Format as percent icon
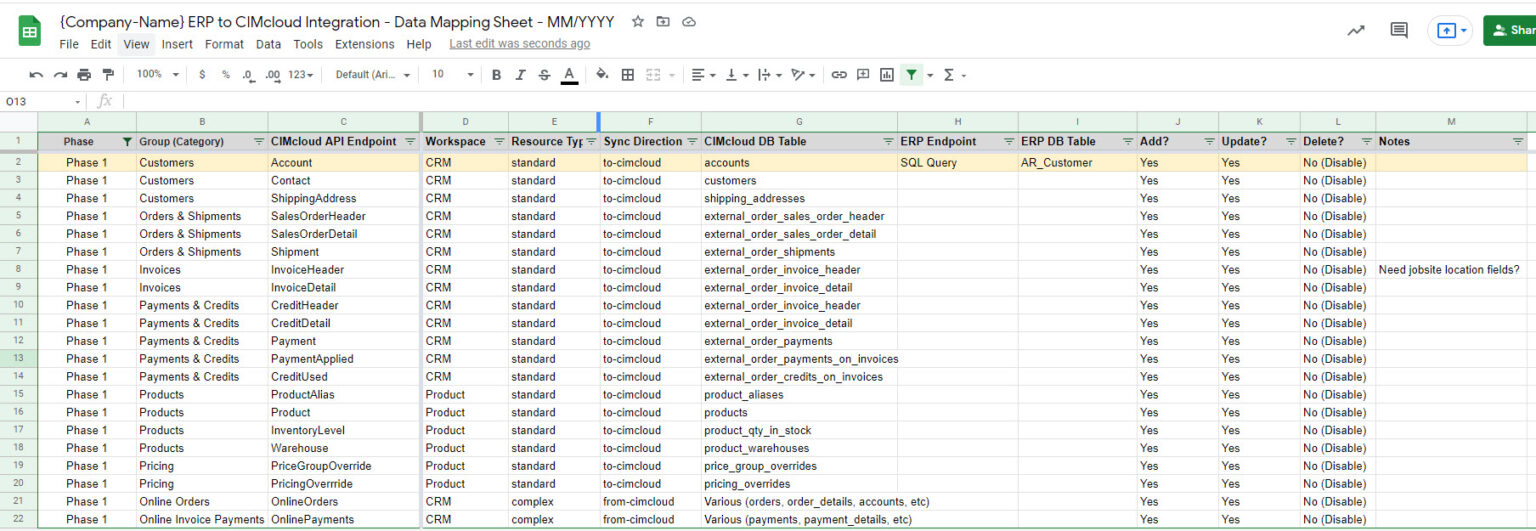 click(x=226, y=75)
